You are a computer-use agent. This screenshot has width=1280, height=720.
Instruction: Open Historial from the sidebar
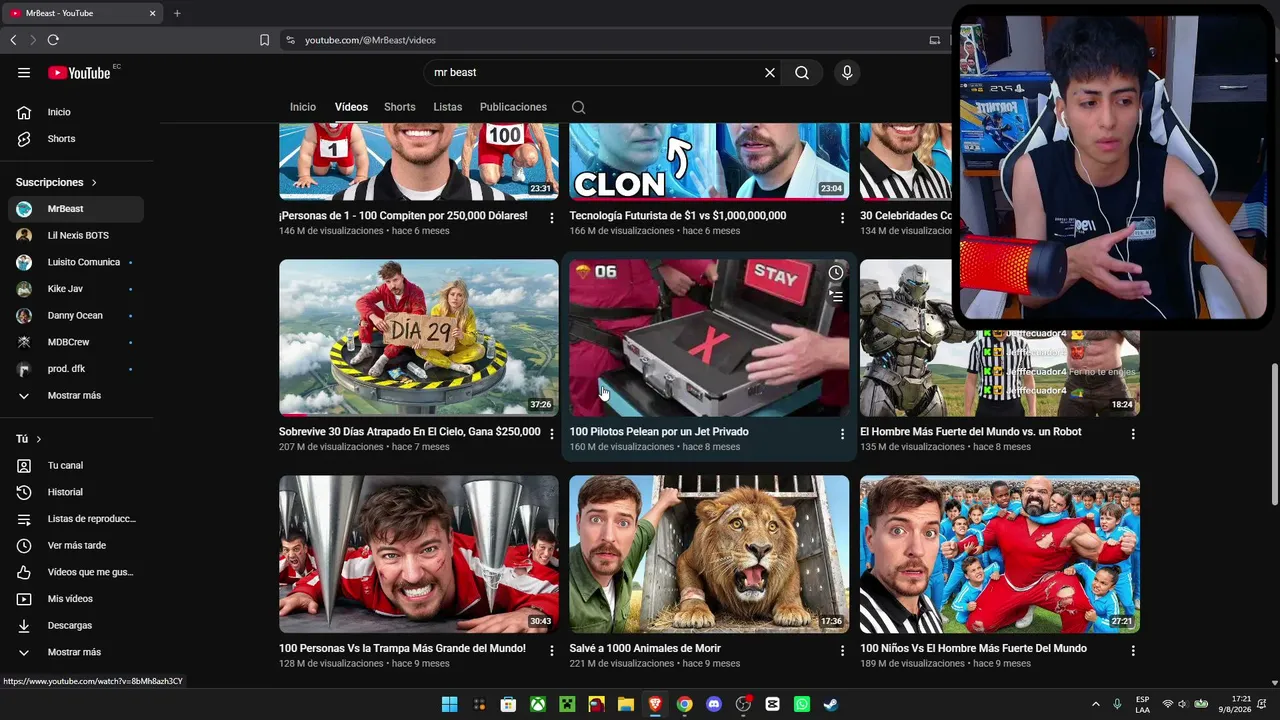(x=76, y=492)
